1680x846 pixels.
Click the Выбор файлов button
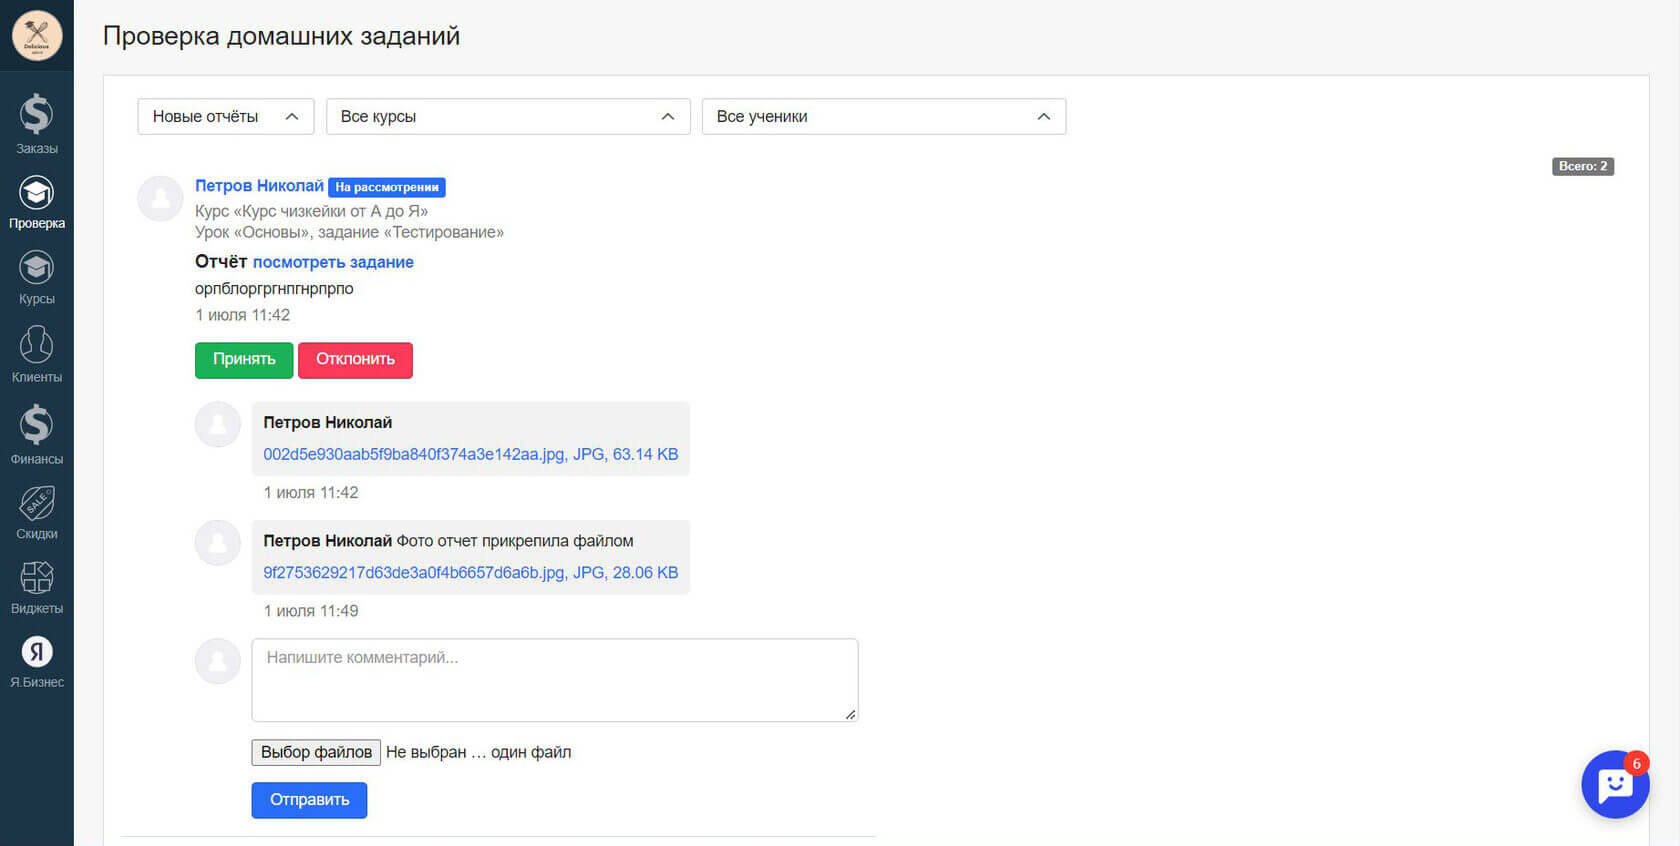[316, 752]
